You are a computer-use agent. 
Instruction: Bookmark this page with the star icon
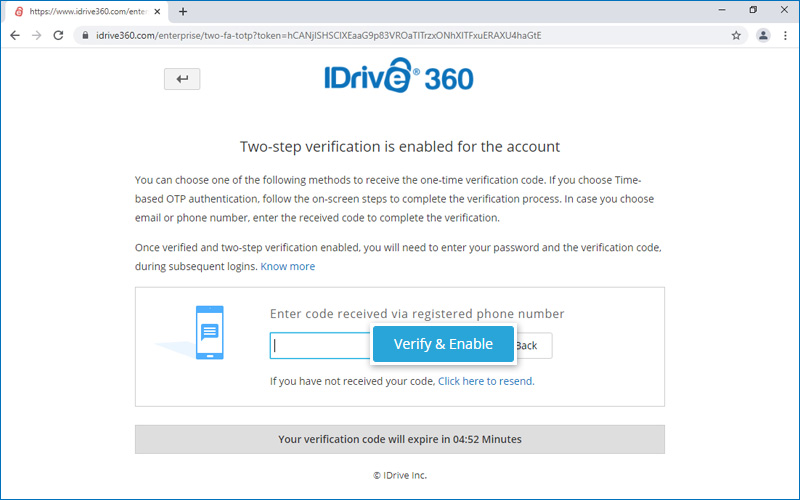[736, 35]
